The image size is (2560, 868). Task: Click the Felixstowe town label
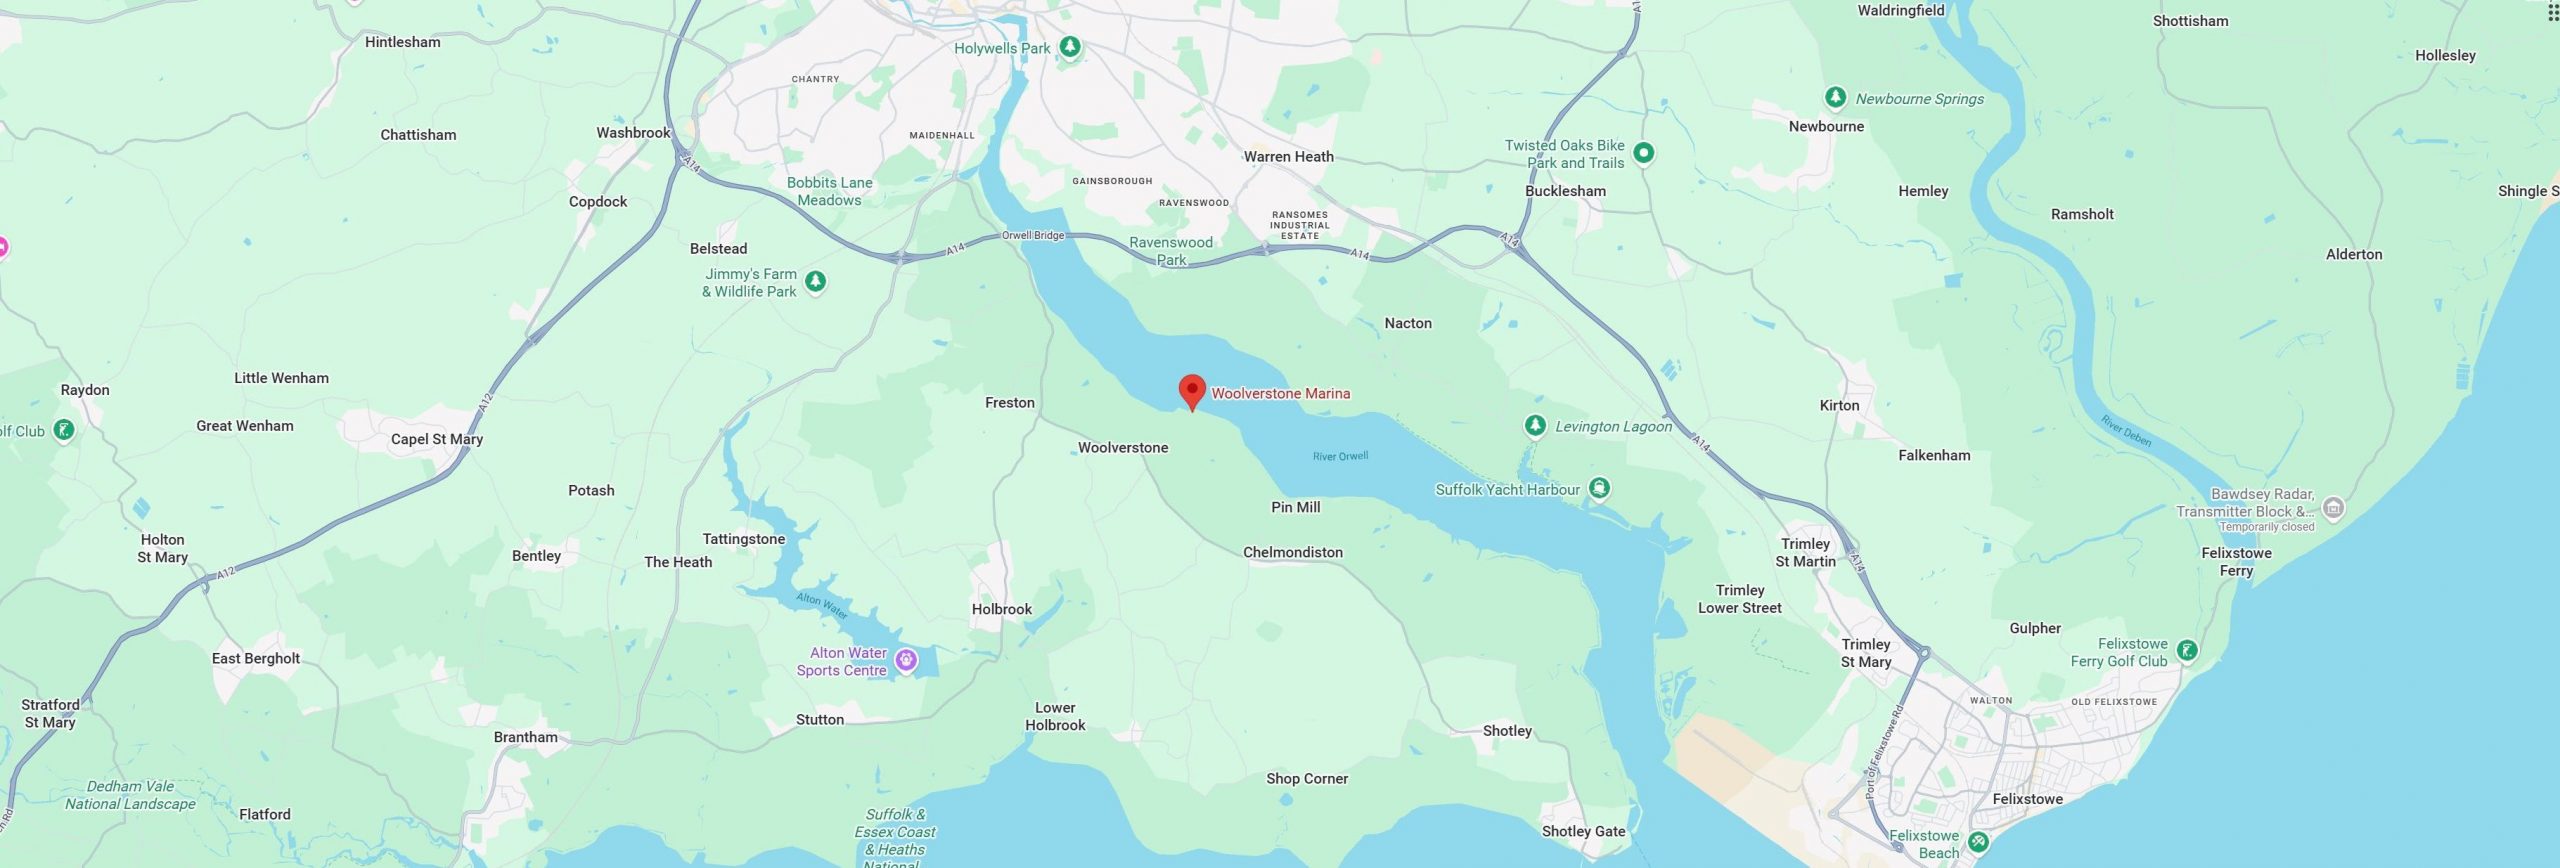(x=2027, y=799)
